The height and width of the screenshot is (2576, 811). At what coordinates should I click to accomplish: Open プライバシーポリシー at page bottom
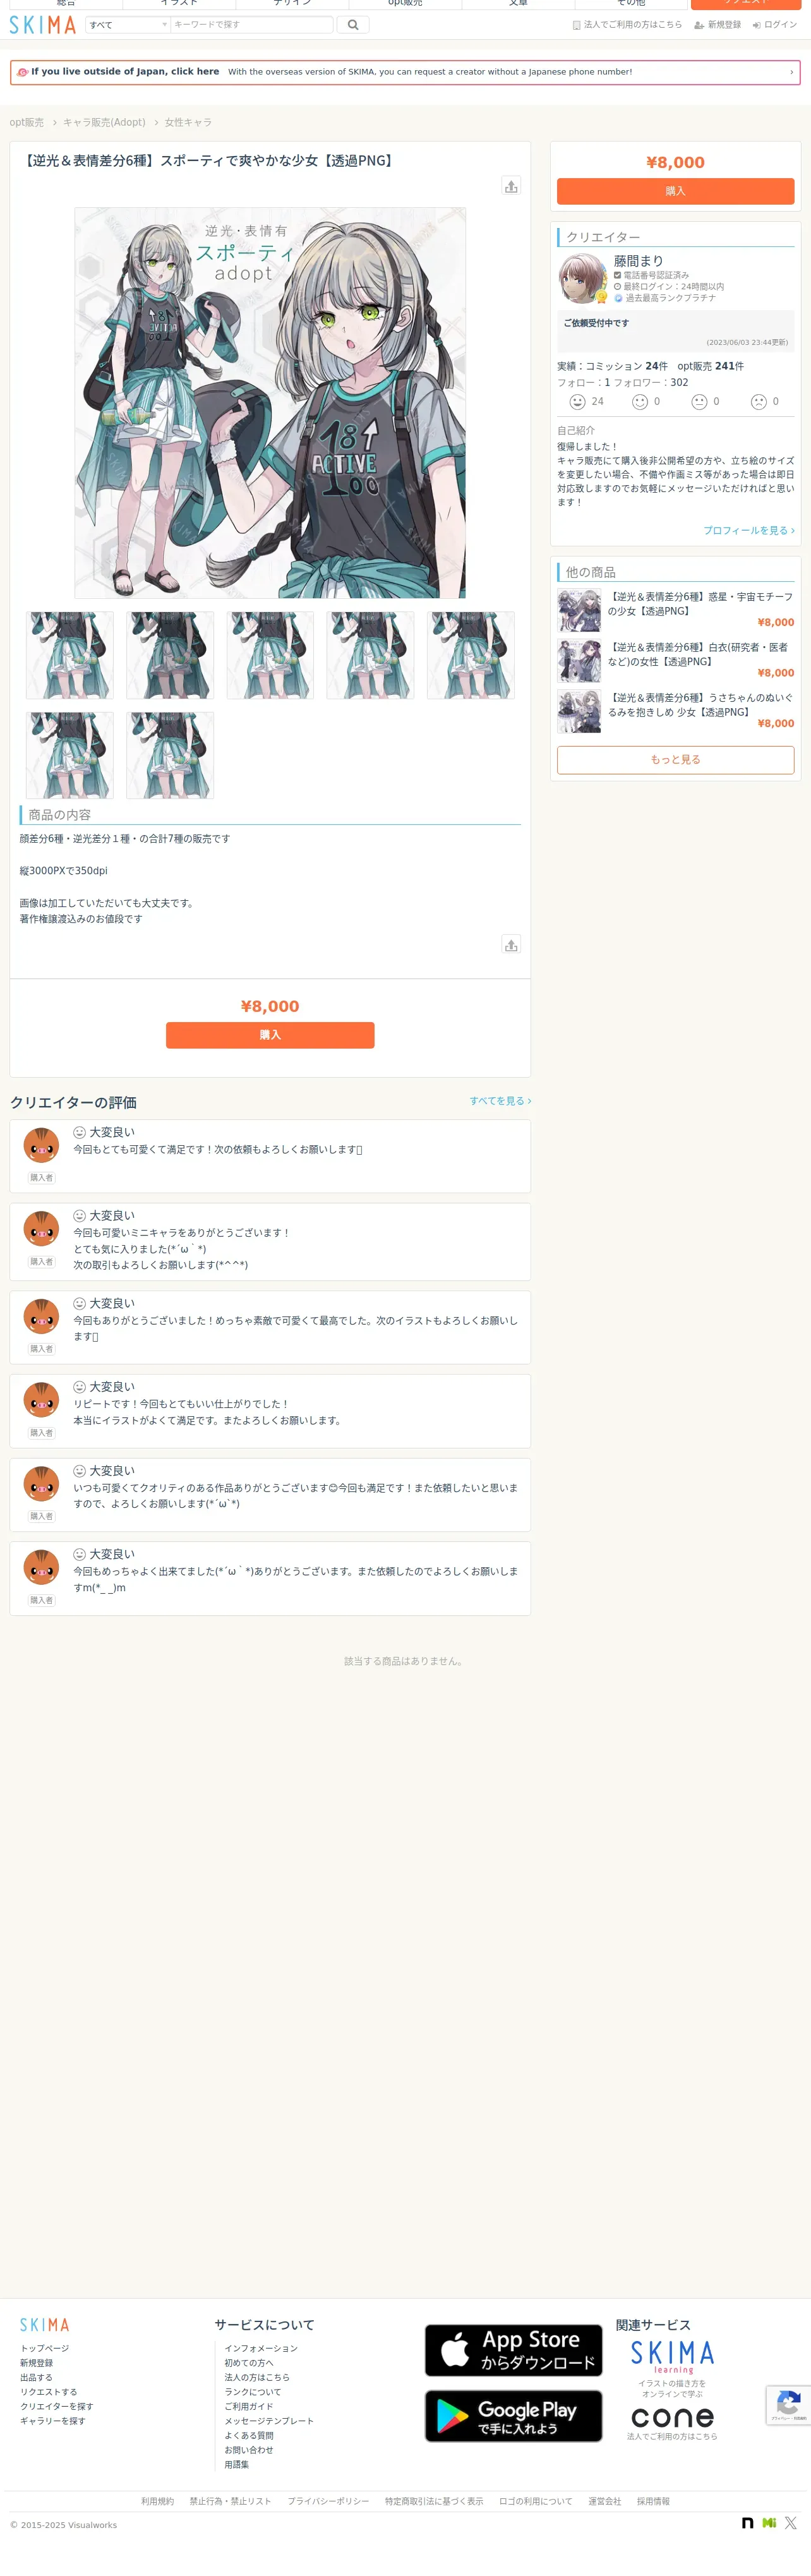(x=328, y=2501)
